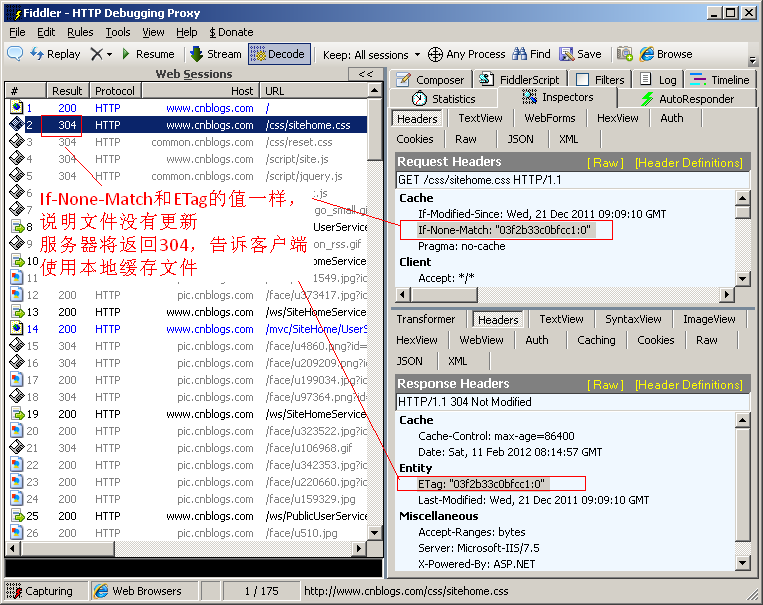This screenshot has height=605, width=763.
Task: Click Any Process target picker
Action: pos(467,54)
